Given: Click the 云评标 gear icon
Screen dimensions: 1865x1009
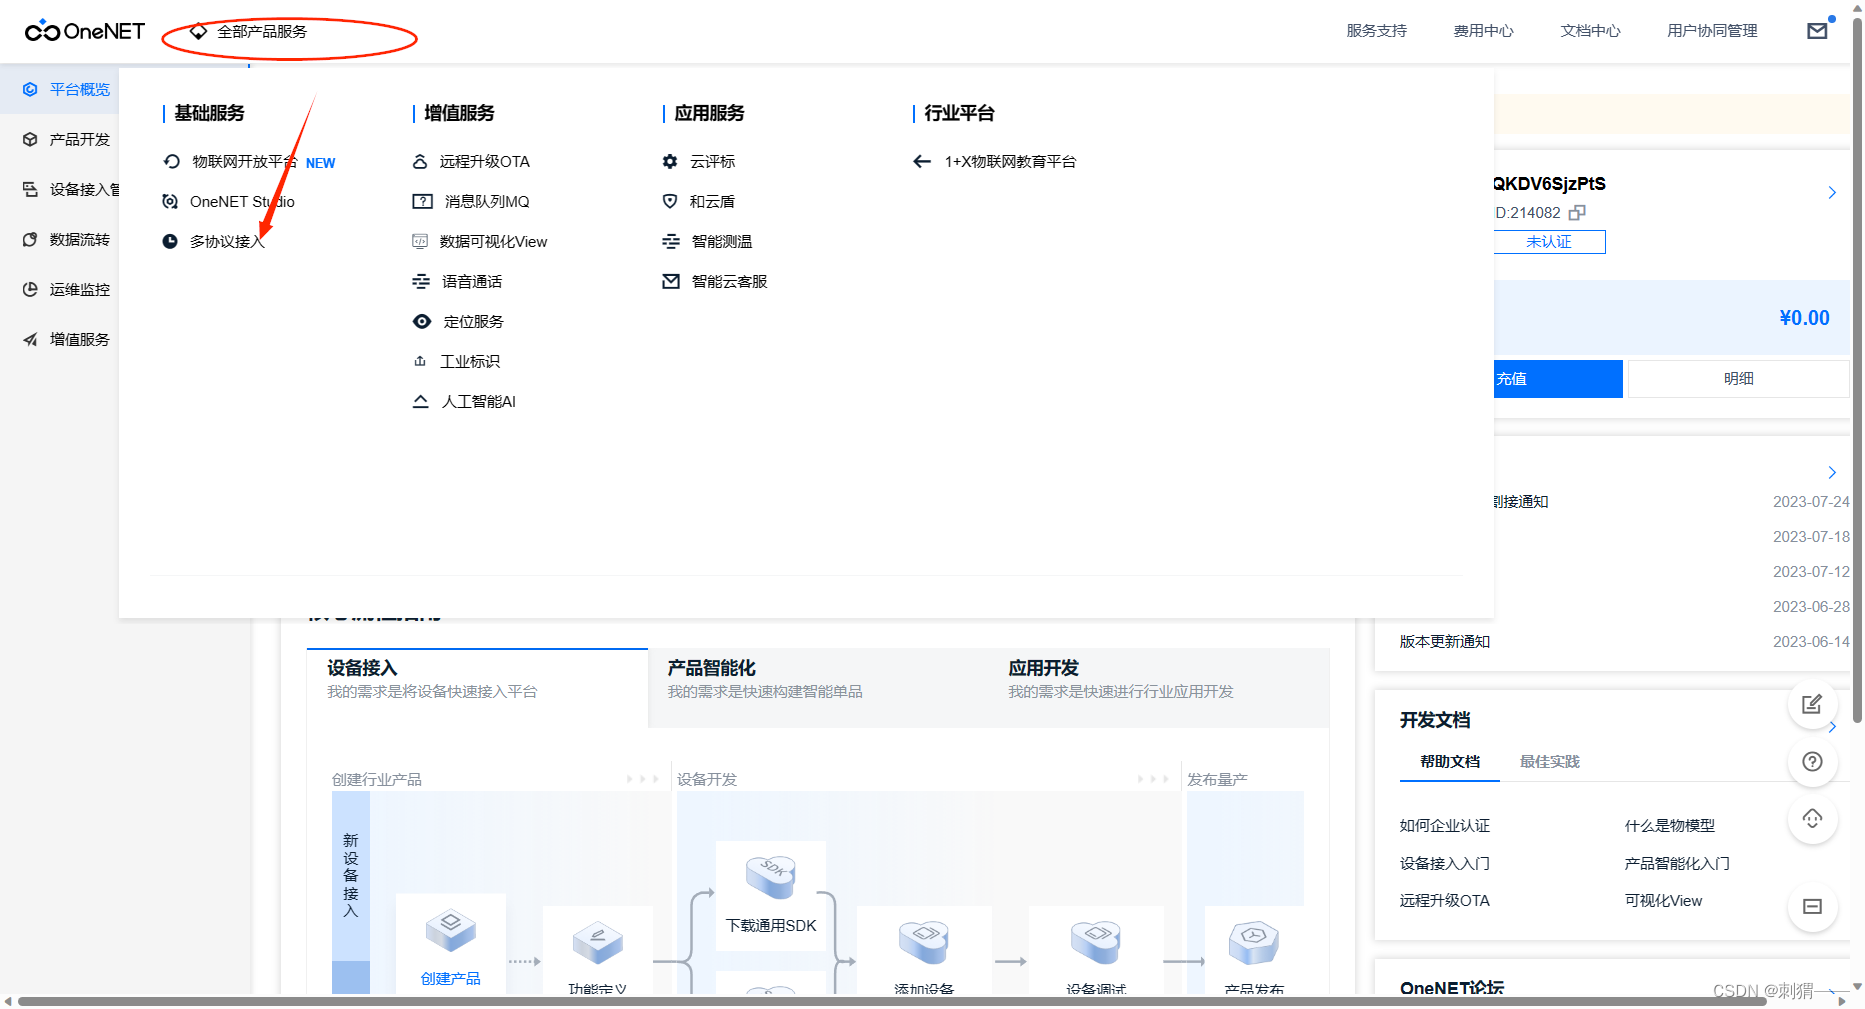Looking at the screenshot, I should tap(670, 161).
